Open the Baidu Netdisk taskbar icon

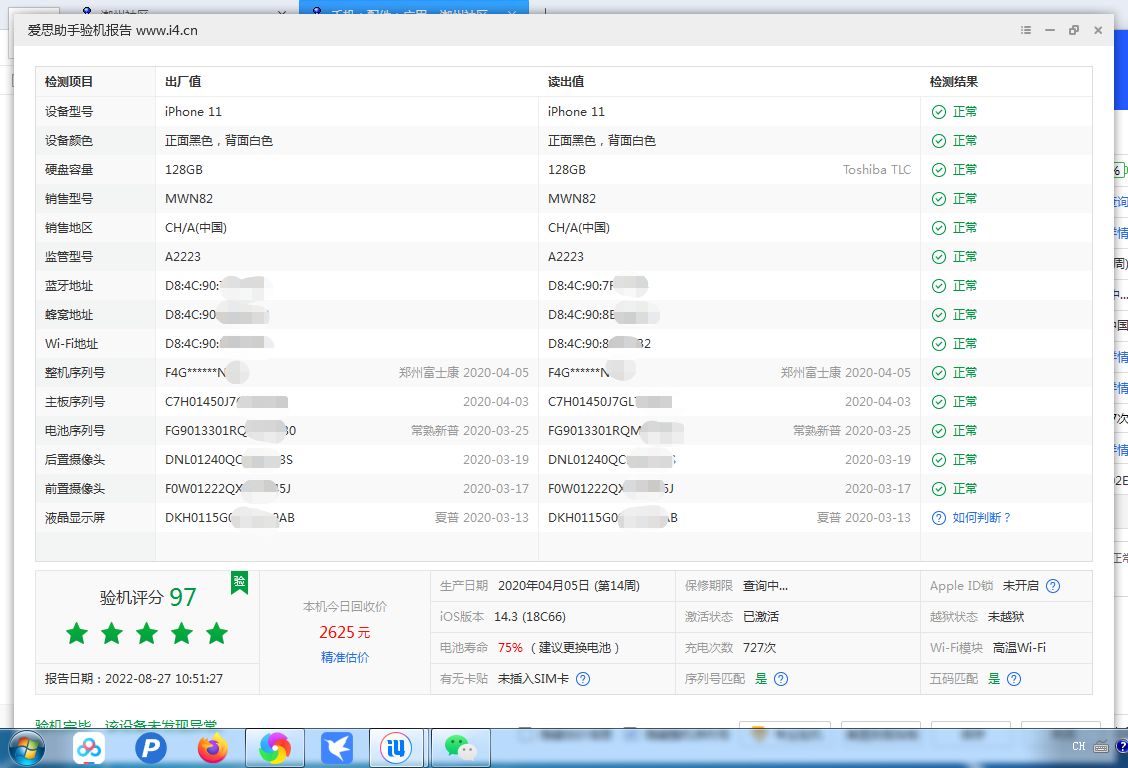[89, 748]
